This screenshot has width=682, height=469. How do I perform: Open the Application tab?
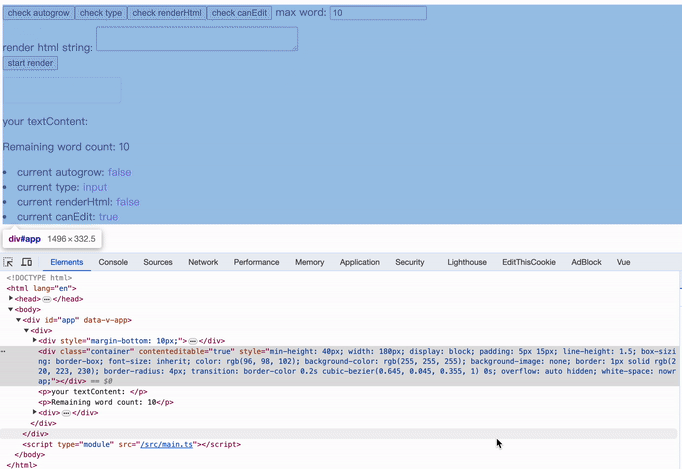[x=360, y=262]
